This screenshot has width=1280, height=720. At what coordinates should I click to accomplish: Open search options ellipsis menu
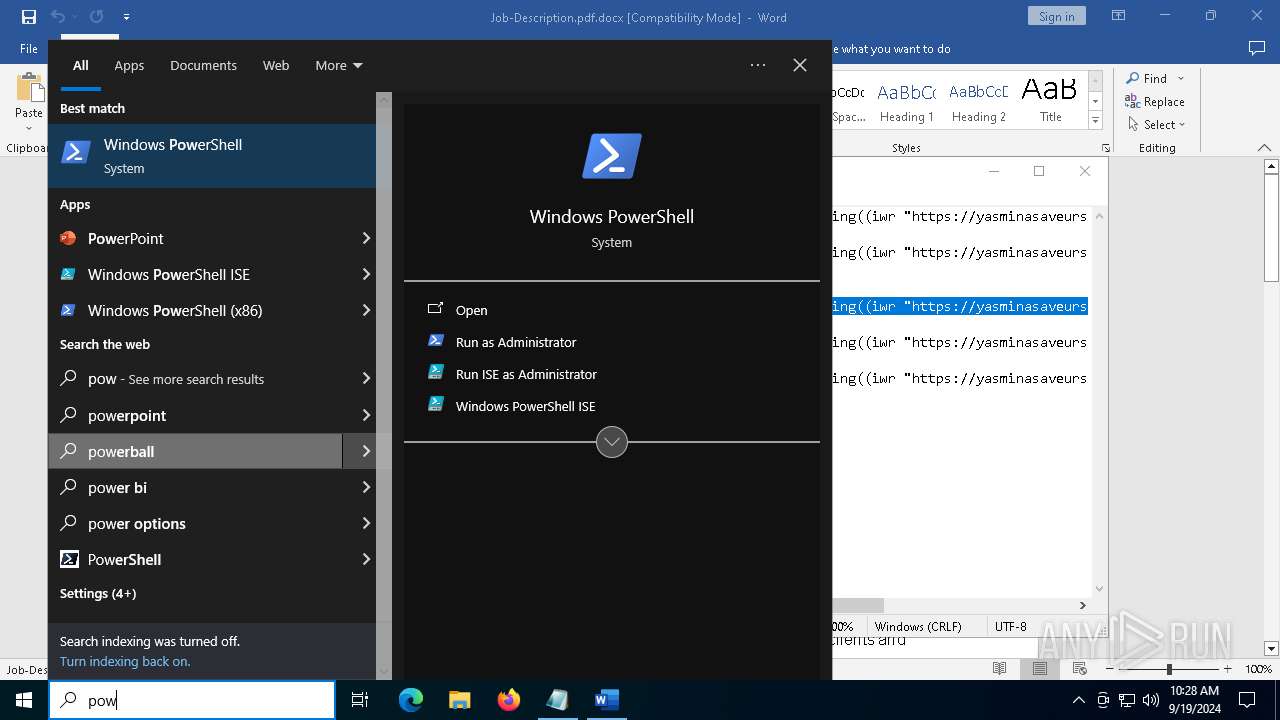coord(758,65)
